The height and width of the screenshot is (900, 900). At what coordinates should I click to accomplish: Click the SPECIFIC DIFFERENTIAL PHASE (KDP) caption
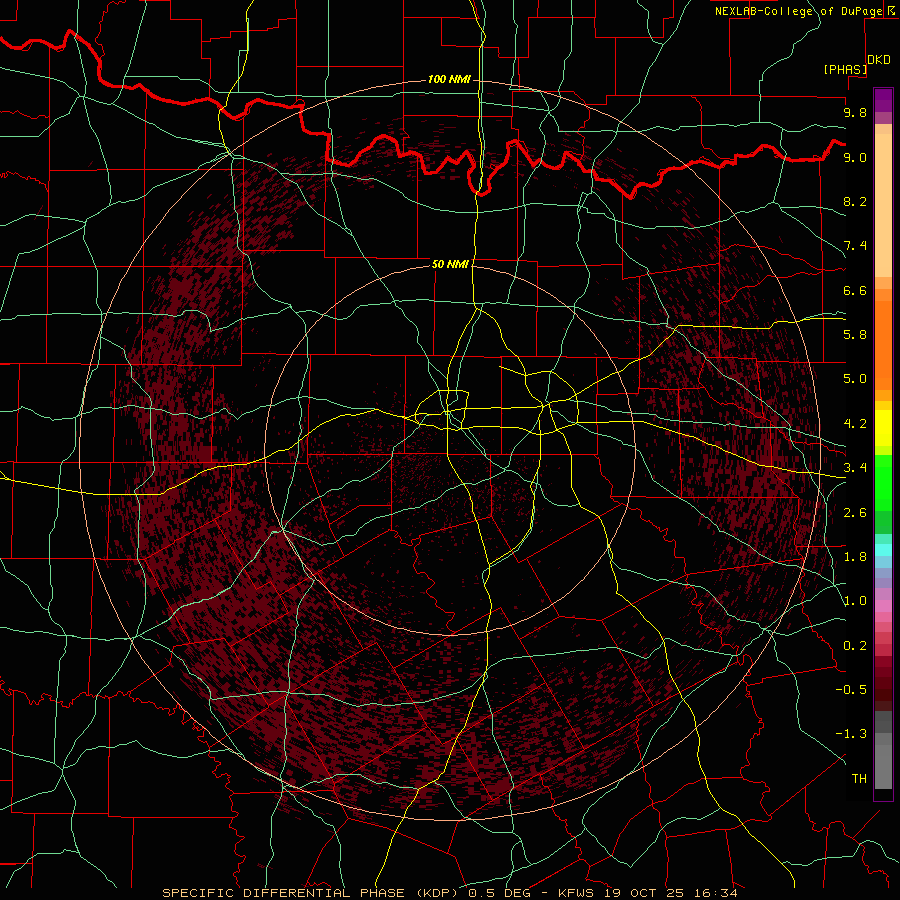pos(312,893)
